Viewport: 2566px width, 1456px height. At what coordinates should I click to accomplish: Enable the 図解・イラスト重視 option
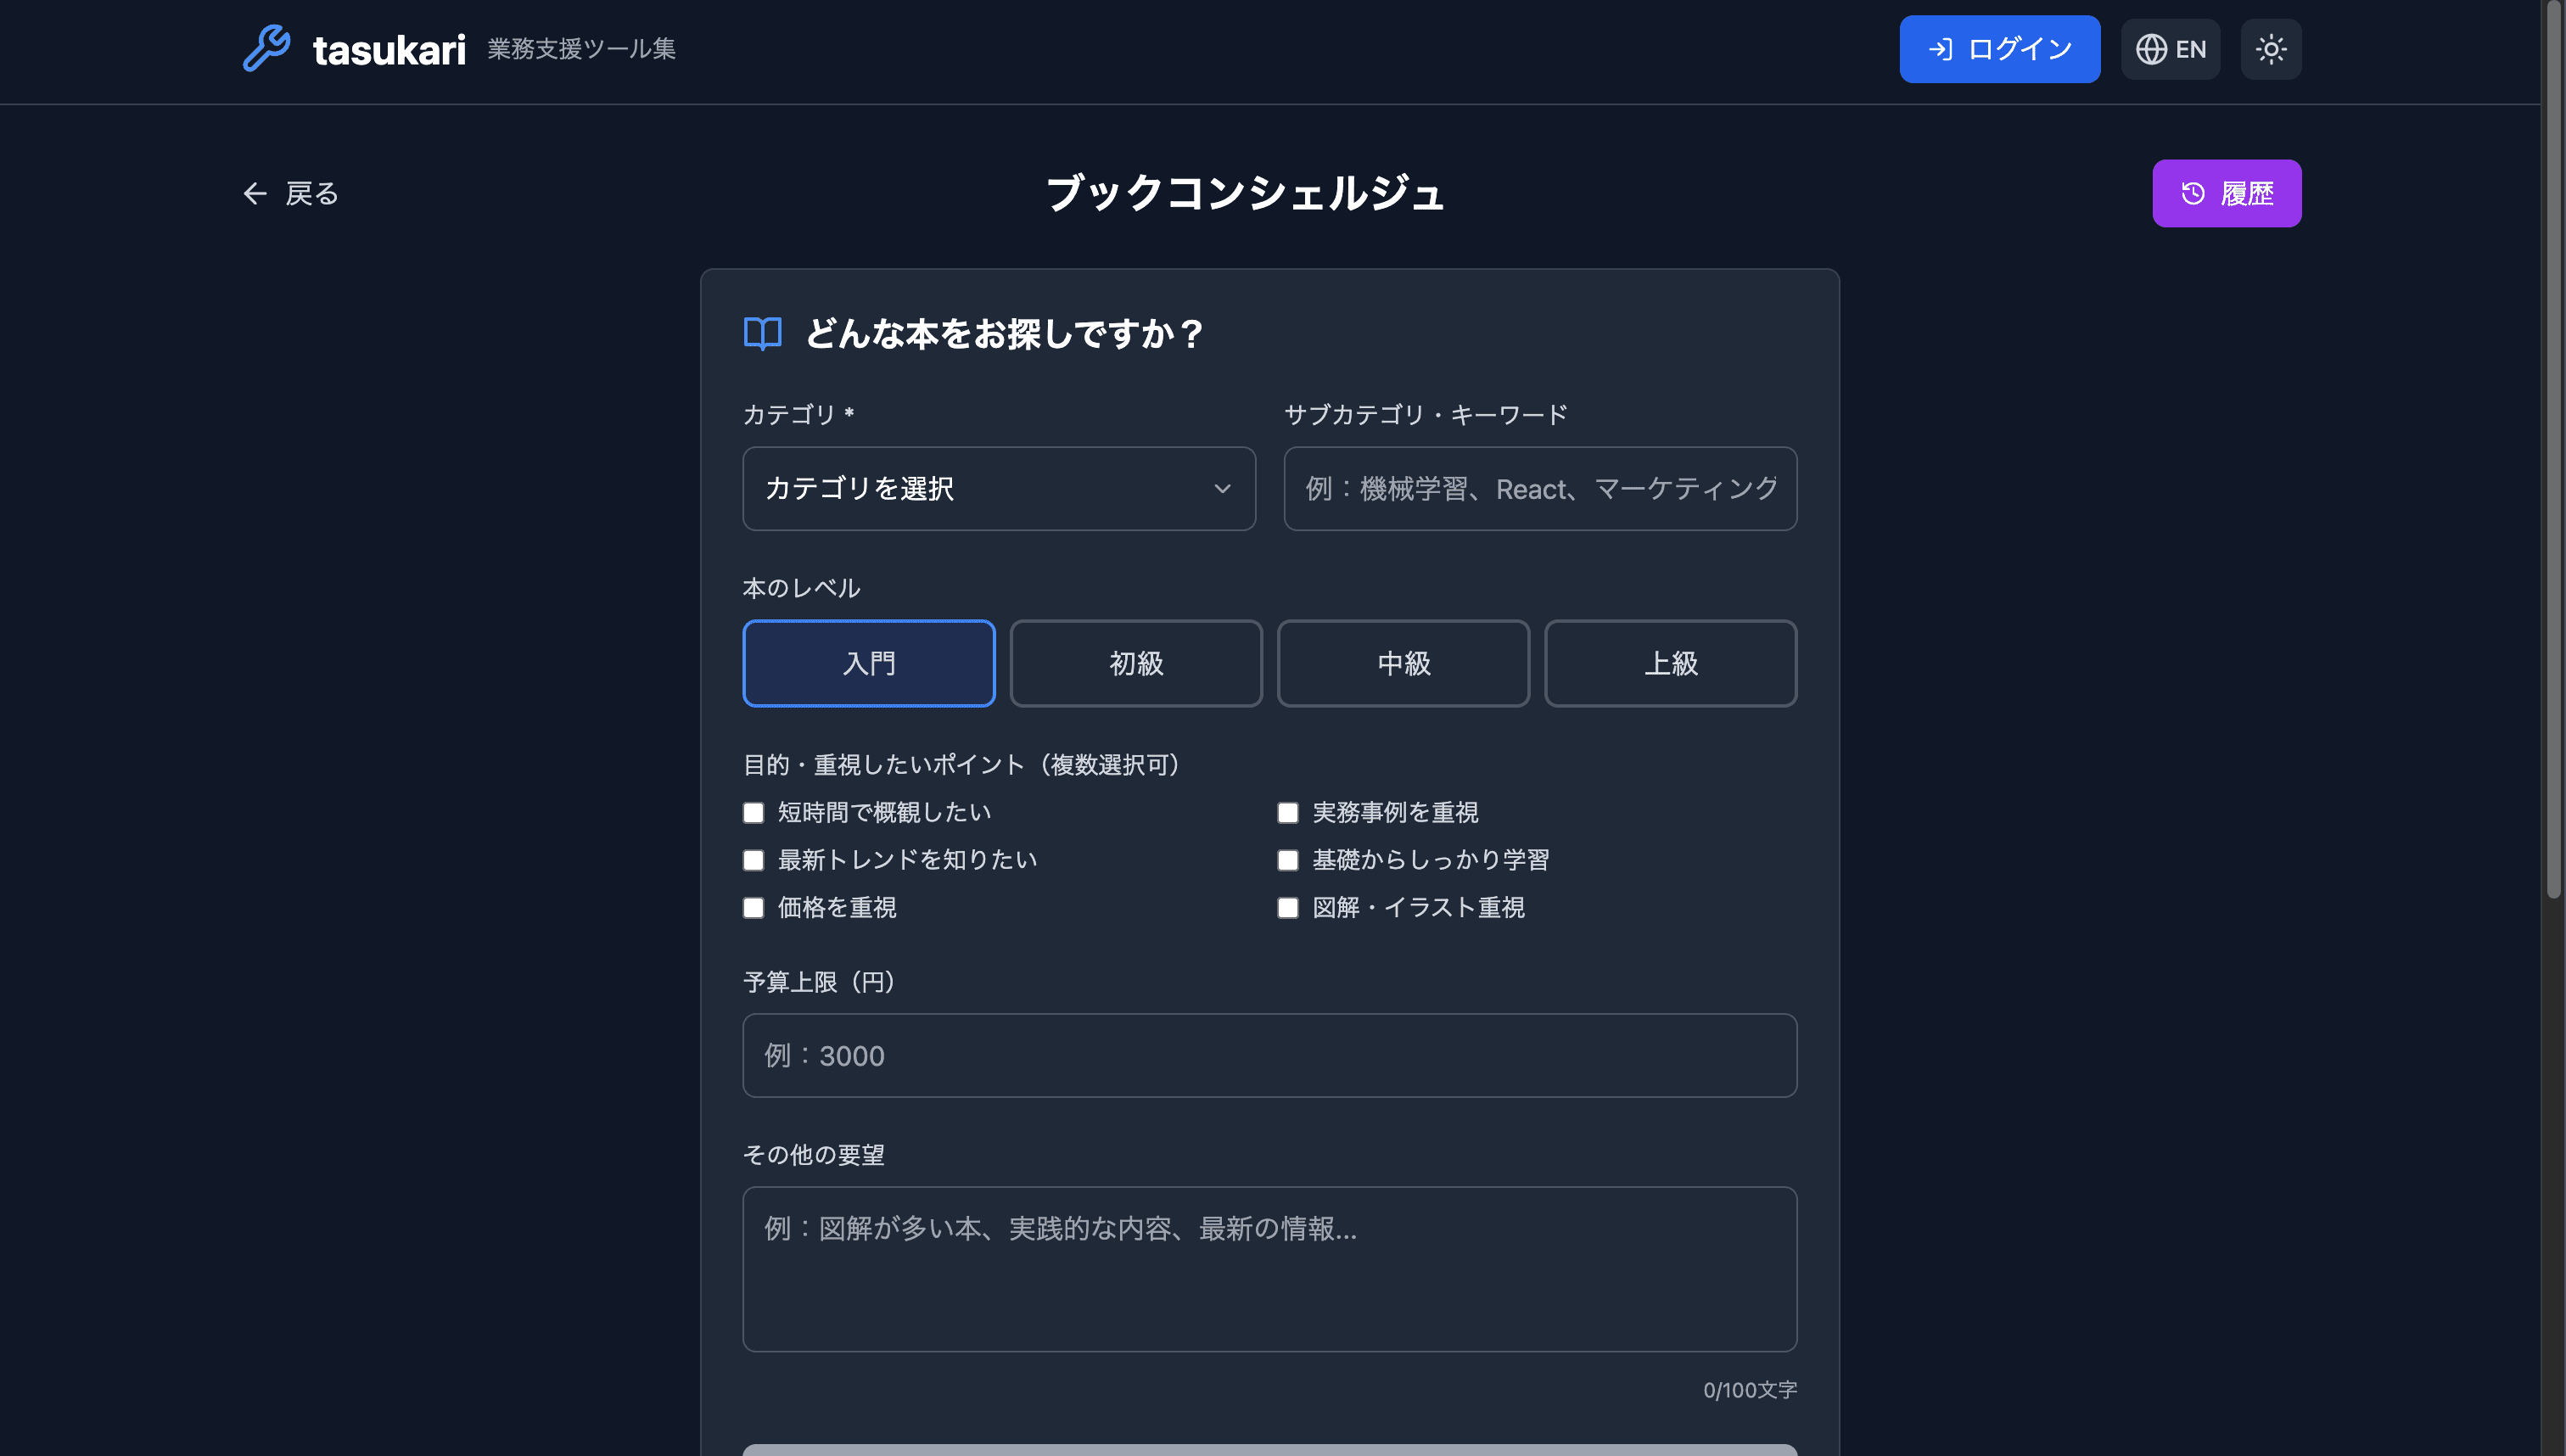pyautogui.click(x=1288, y=907)
